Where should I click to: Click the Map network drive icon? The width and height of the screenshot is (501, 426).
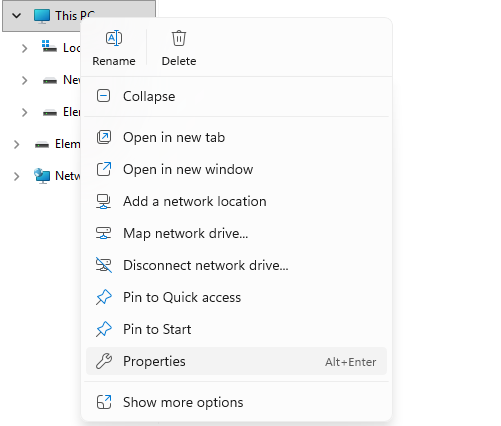104,233
